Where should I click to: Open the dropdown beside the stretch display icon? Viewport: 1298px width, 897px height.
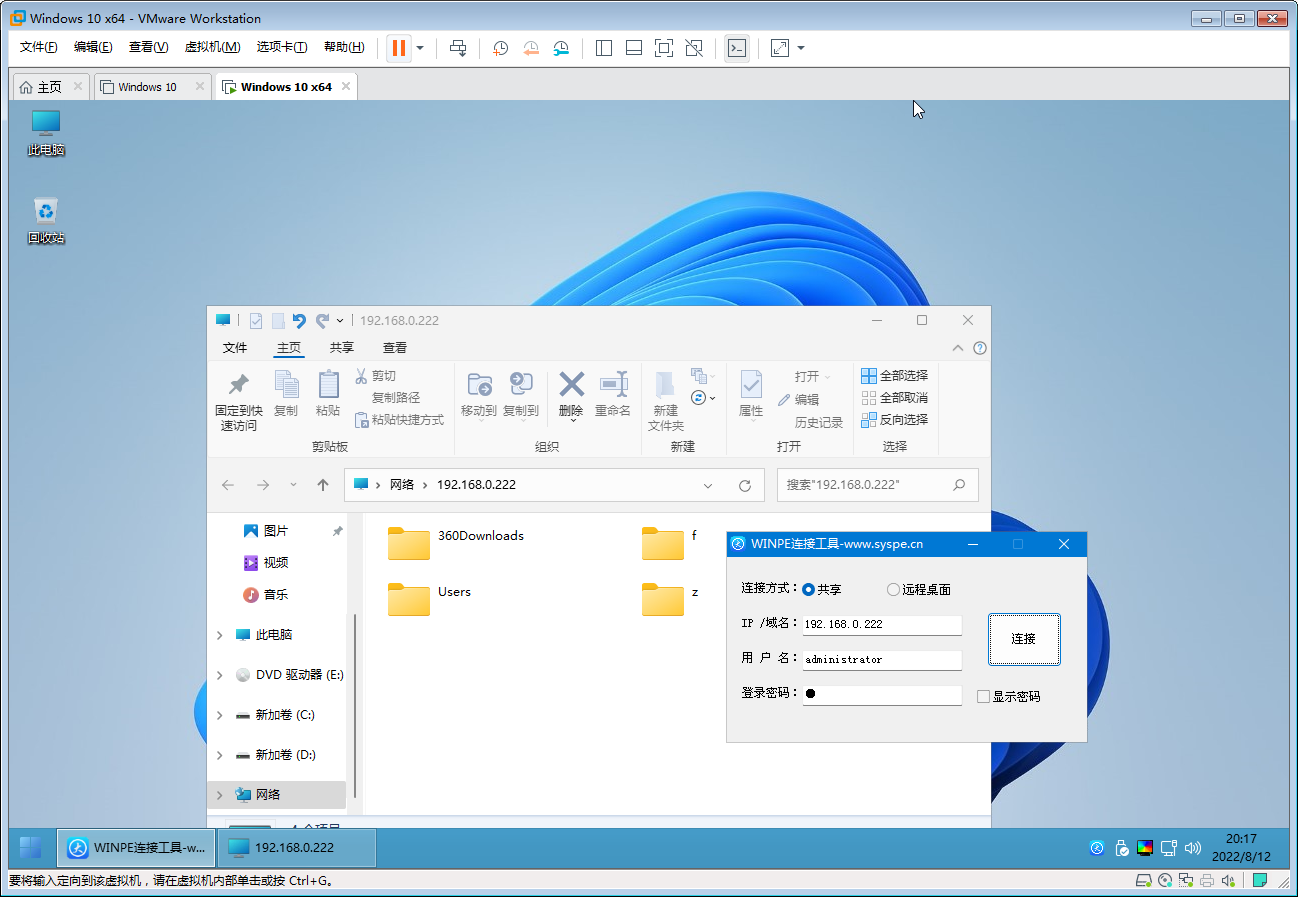[x=801, y=48]
